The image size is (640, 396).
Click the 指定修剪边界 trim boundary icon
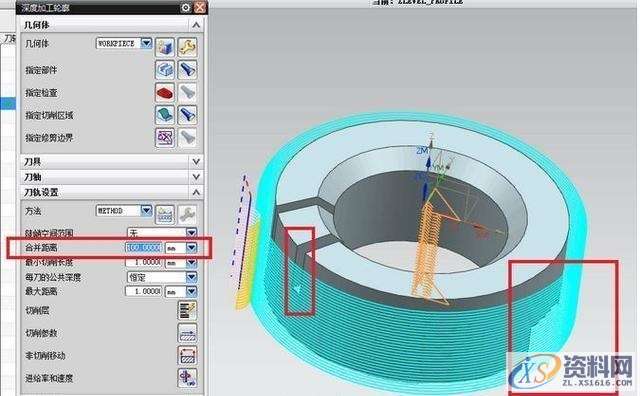tap(165, 138)
